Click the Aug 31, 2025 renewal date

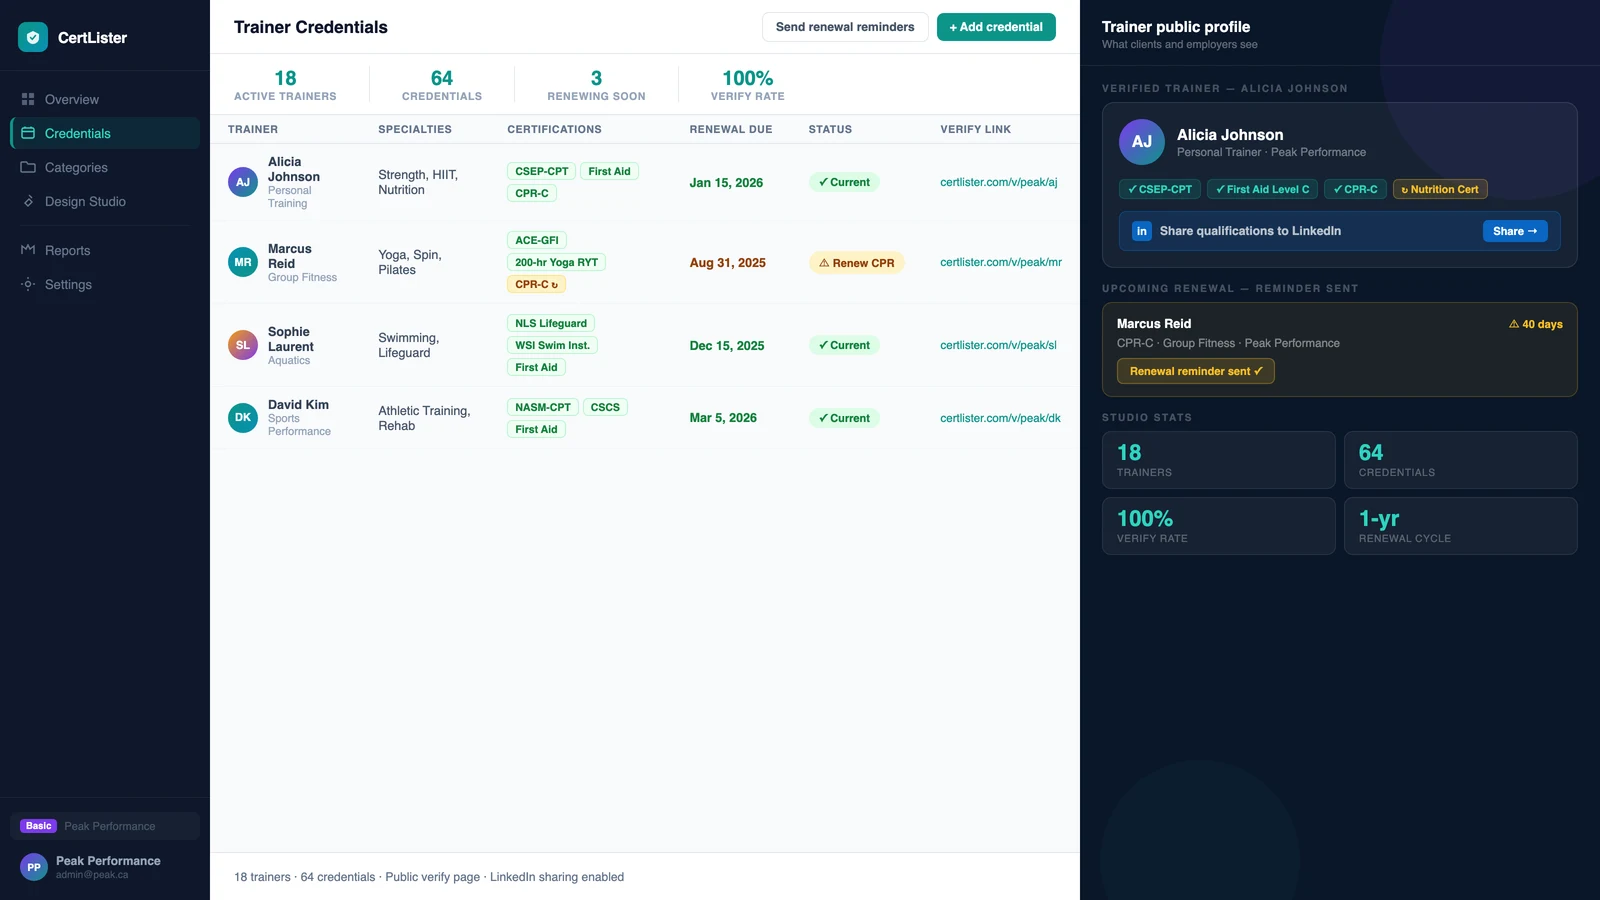[727, 263]
